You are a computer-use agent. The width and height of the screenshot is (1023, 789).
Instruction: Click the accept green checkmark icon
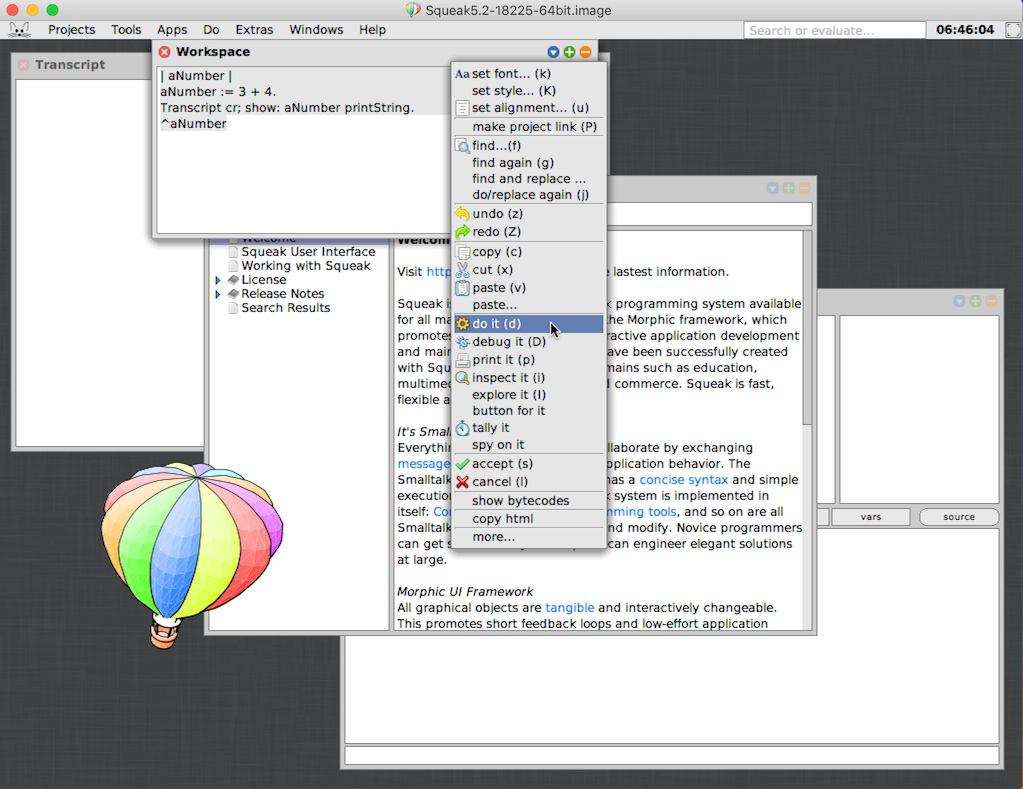462,464
